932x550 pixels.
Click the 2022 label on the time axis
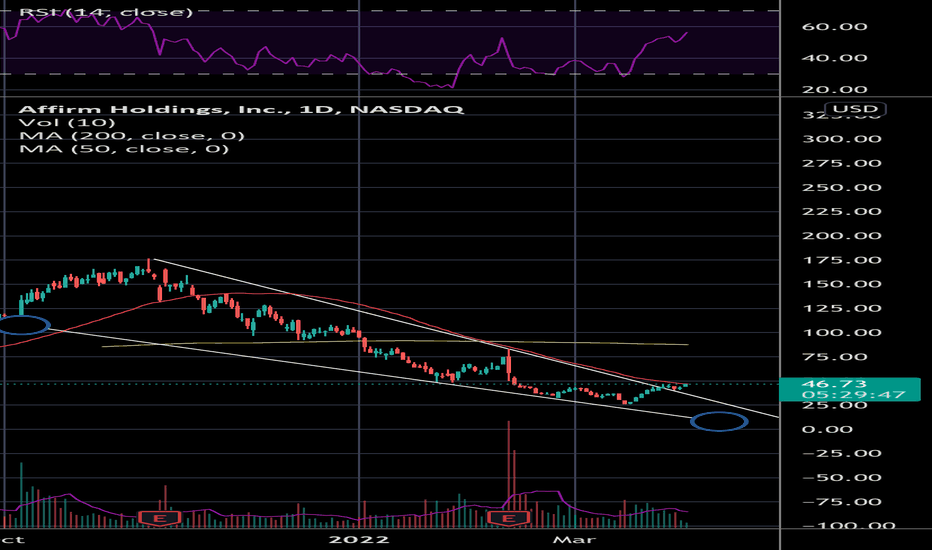[x=359, y=540]
